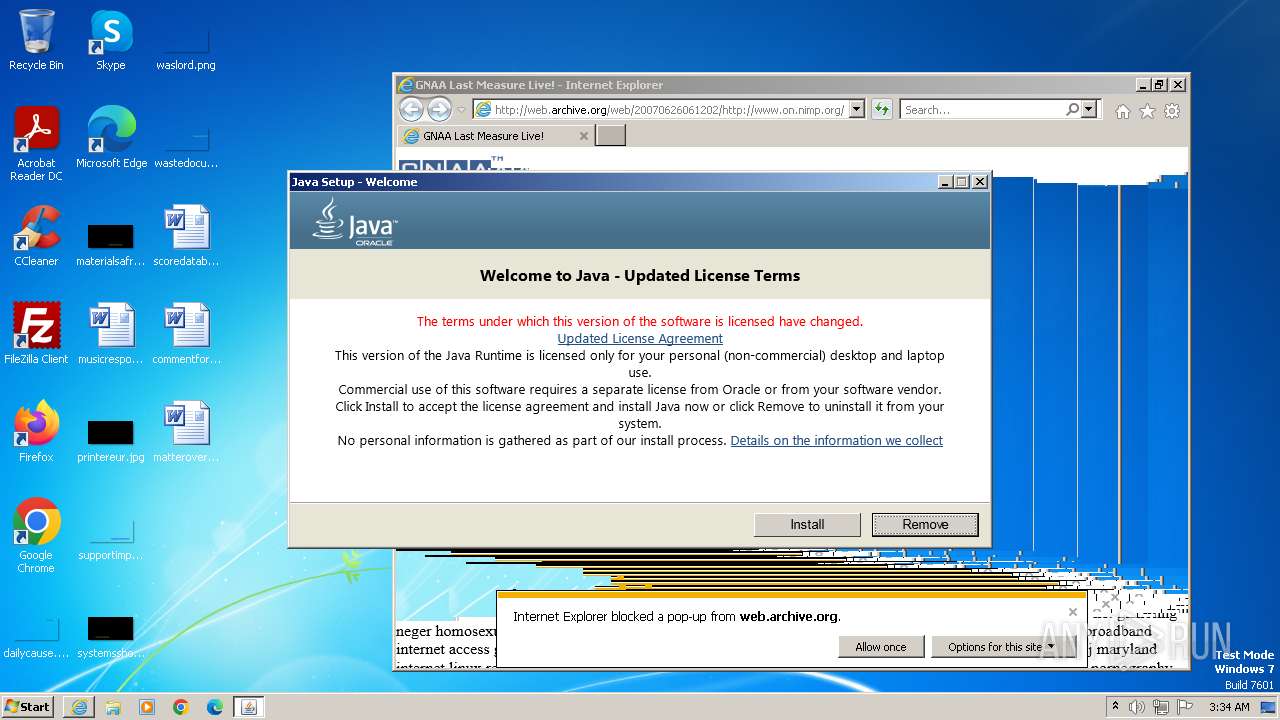Open Details on the information we collect
The image size is (1280, 720).
click(837, 441)
